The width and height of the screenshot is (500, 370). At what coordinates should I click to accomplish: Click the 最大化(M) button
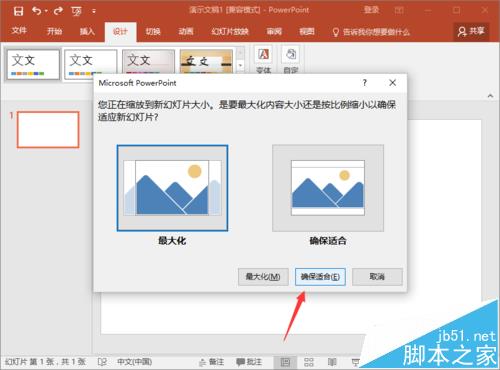[x=263, y=277]
